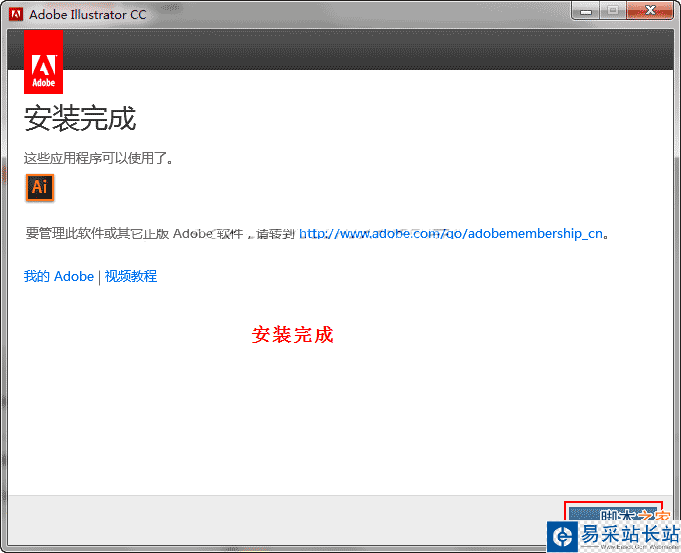Click the 安装完成 heading text
Viewport: 681px width, 553px height.
[80, 118]
